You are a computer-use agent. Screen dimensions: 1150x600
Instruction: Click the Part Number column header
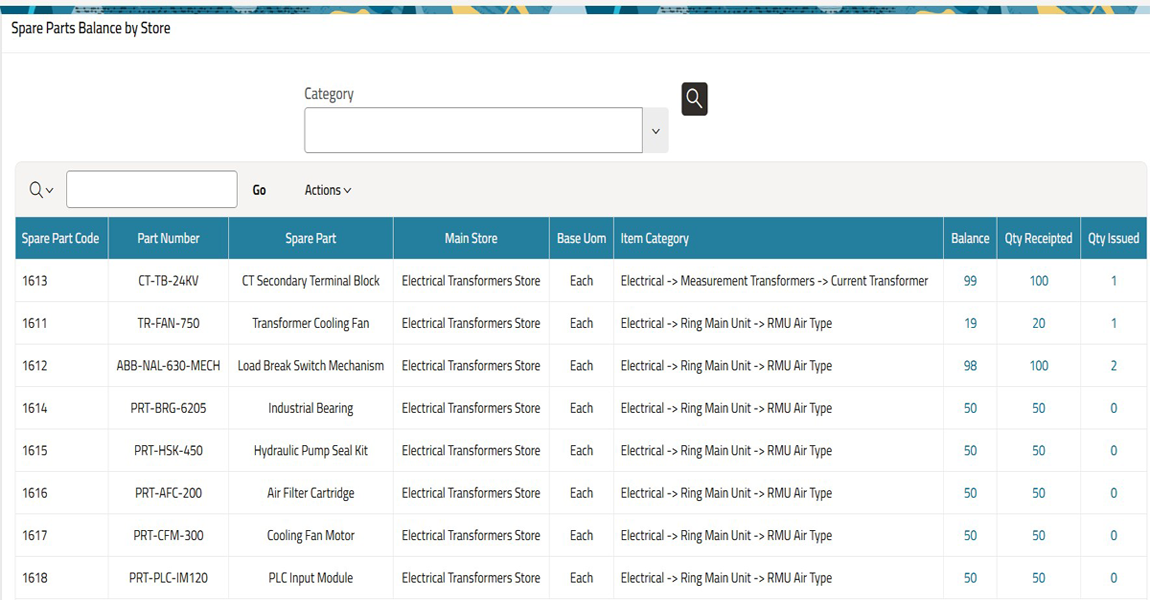point(168,239)
